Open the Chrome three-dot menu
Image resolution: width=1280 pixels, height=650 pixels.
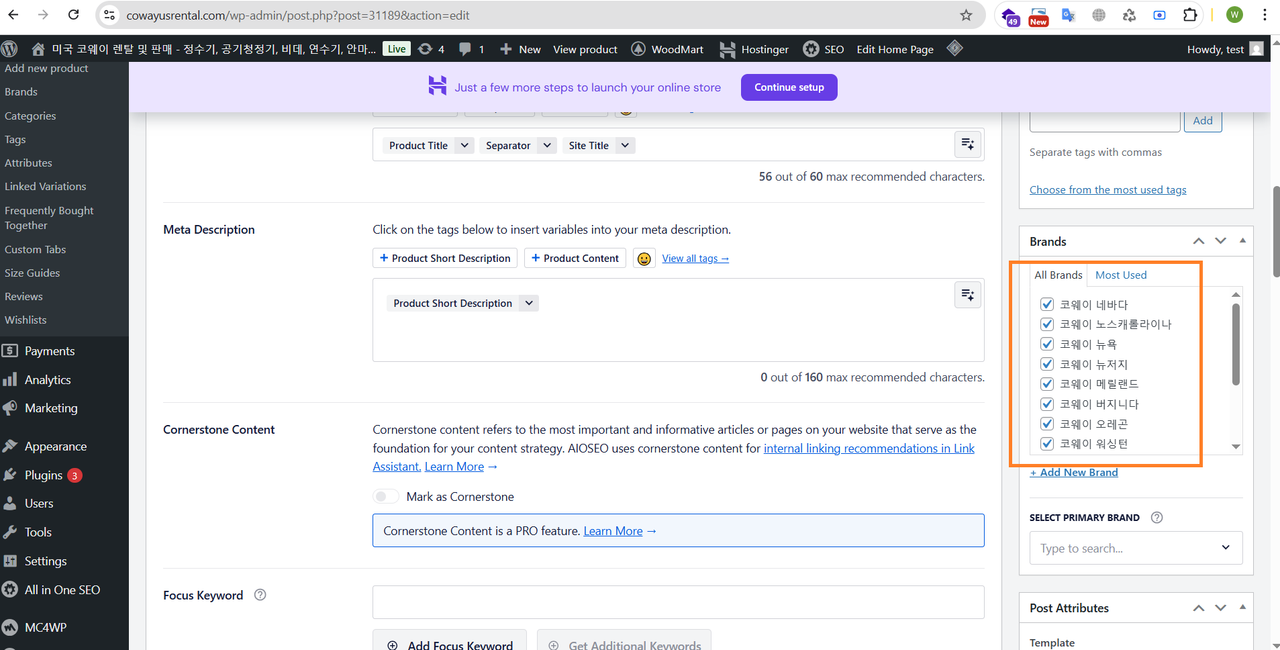click(1264, 15)
